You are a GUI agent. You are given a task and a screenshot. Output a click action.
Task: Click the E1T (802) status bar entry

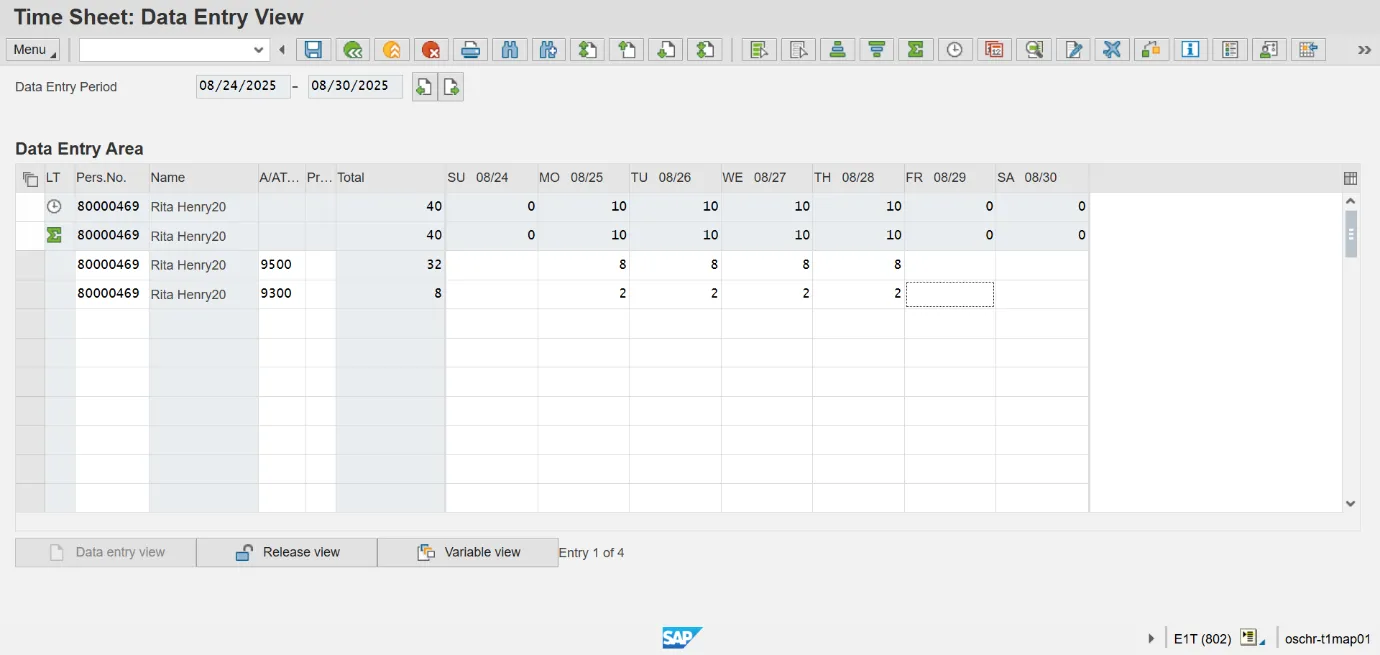point(1202,638)
